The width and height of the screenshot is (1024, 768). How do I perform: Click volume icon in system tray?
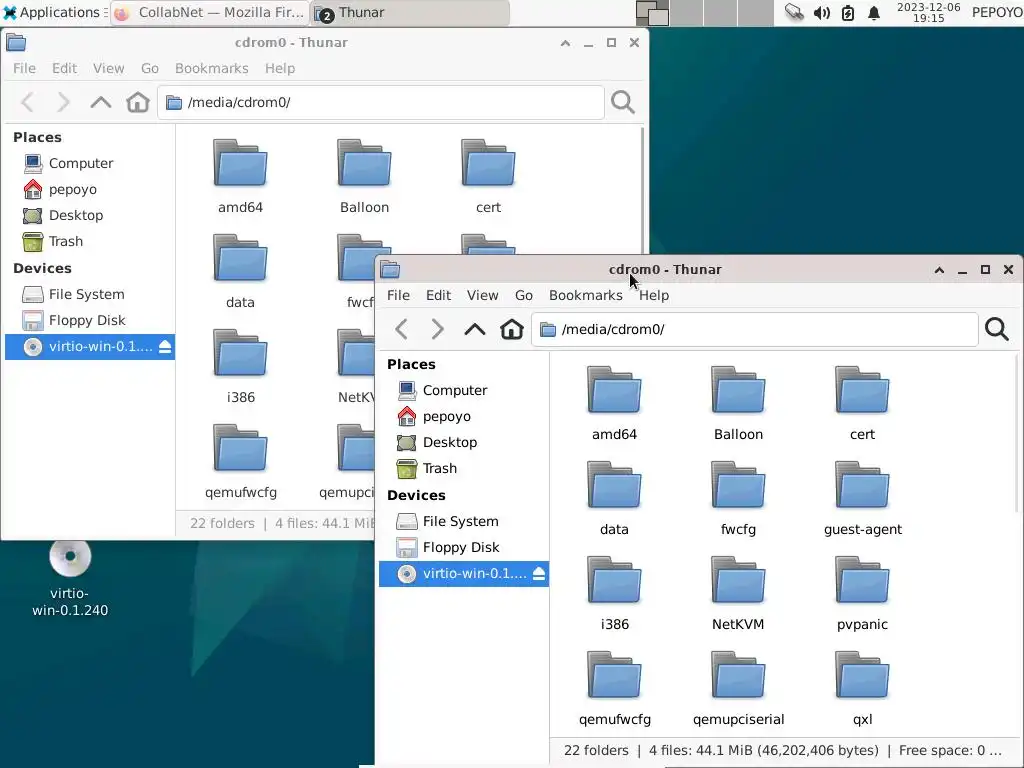pyautogui.click(x=822, y=12)
